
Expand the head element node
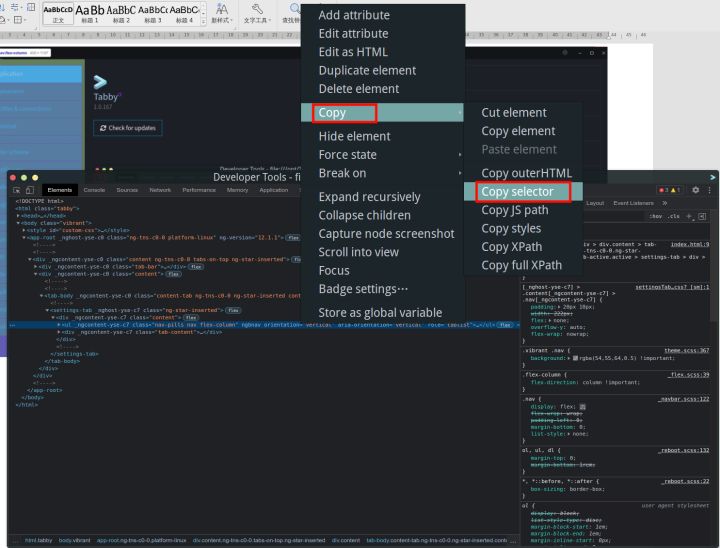click(18, 215)
